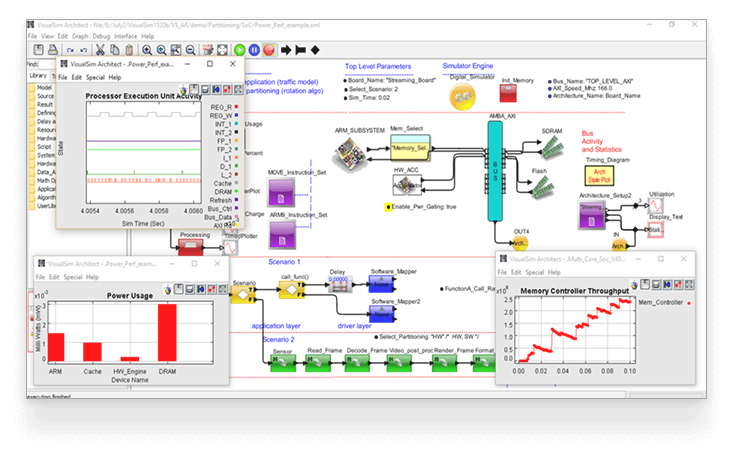
Task: Stop the simulation with the red button
Action: 269,48
